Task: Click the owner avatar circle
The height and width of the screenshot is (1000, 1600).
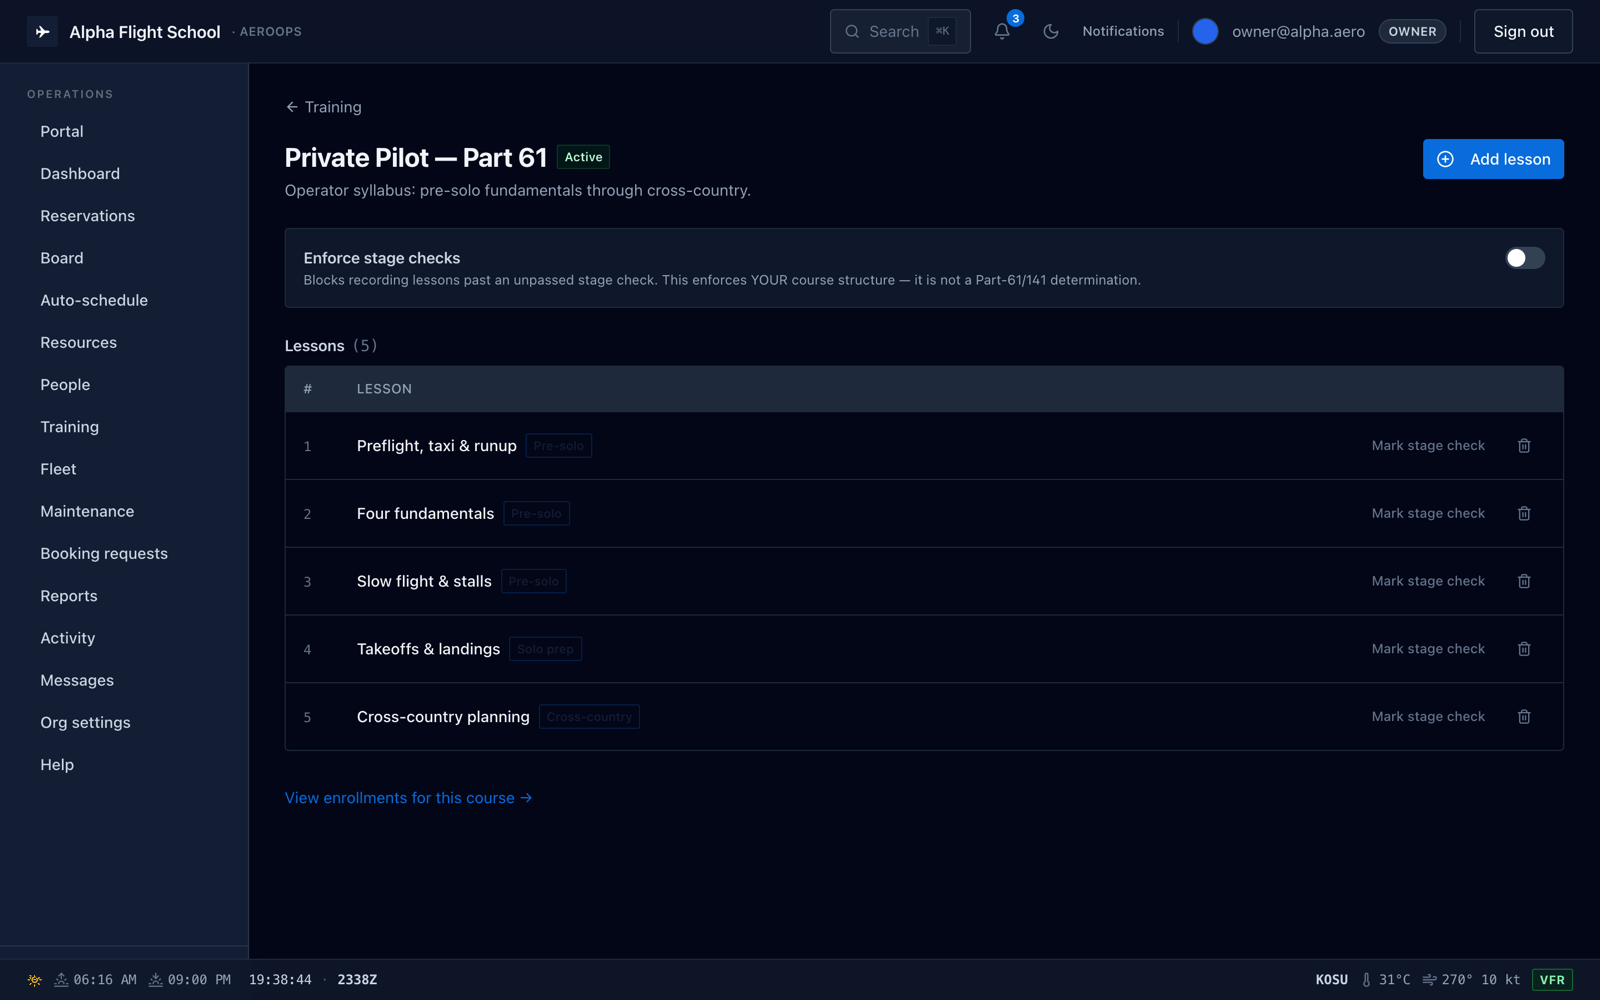Action: (x=1205, y=31)
